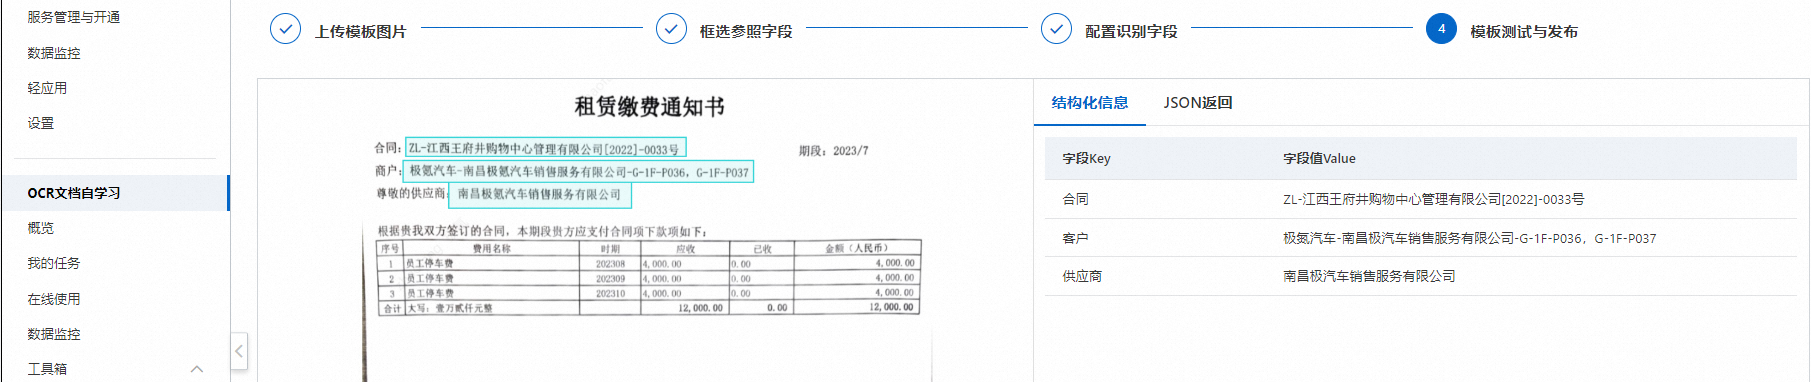This screenshot has width=1811, height=382.
Task: Select the 供应商 key cell
Action: 1082,276
